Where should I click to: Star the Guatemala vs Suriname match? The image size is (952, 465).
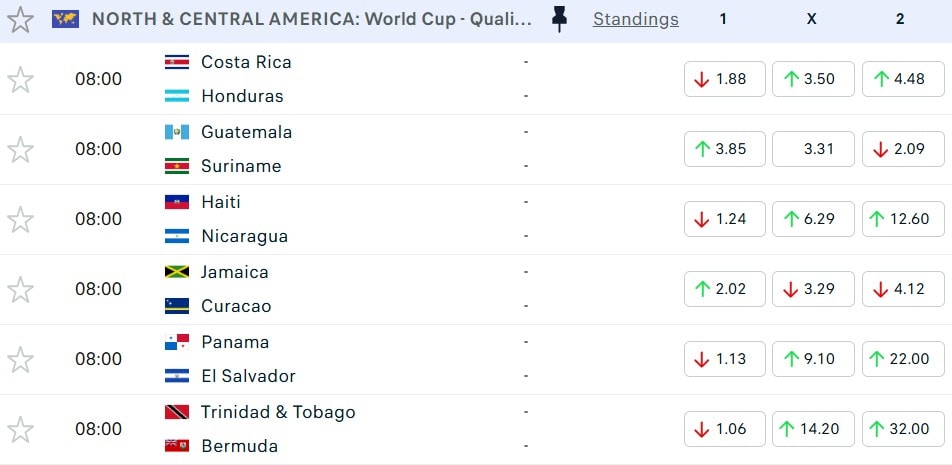click(x=21, y=149)
